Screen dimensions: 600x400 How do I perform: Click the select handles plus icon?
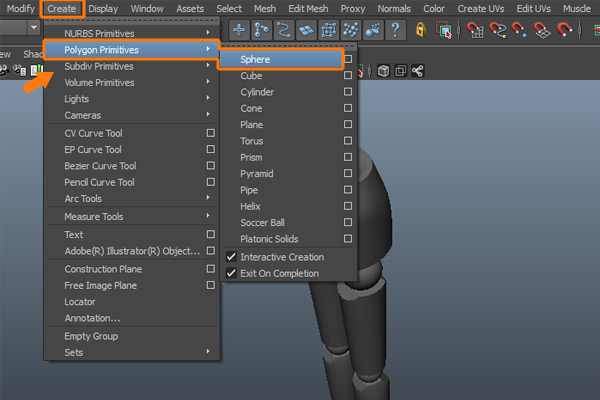(x=241, y=30)
